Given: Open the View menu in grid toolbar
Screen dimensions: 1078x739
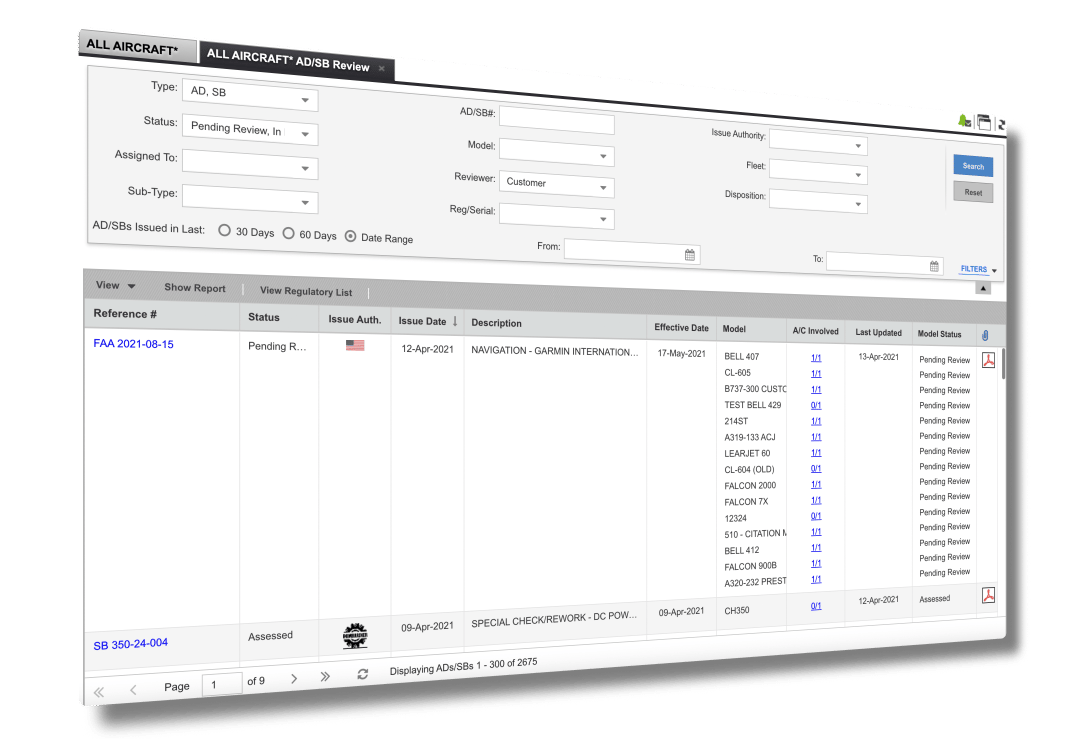Looking at the screenshot, I should click(x=115, y=286).
